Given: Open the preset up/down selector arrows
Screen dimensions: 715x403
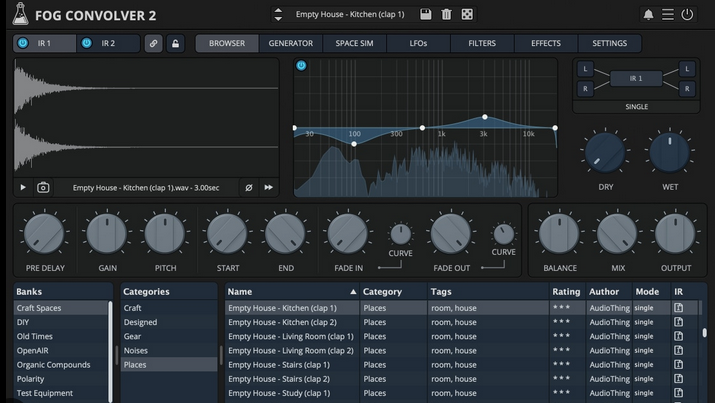Looking at the screenshot, I should [278, 14].
